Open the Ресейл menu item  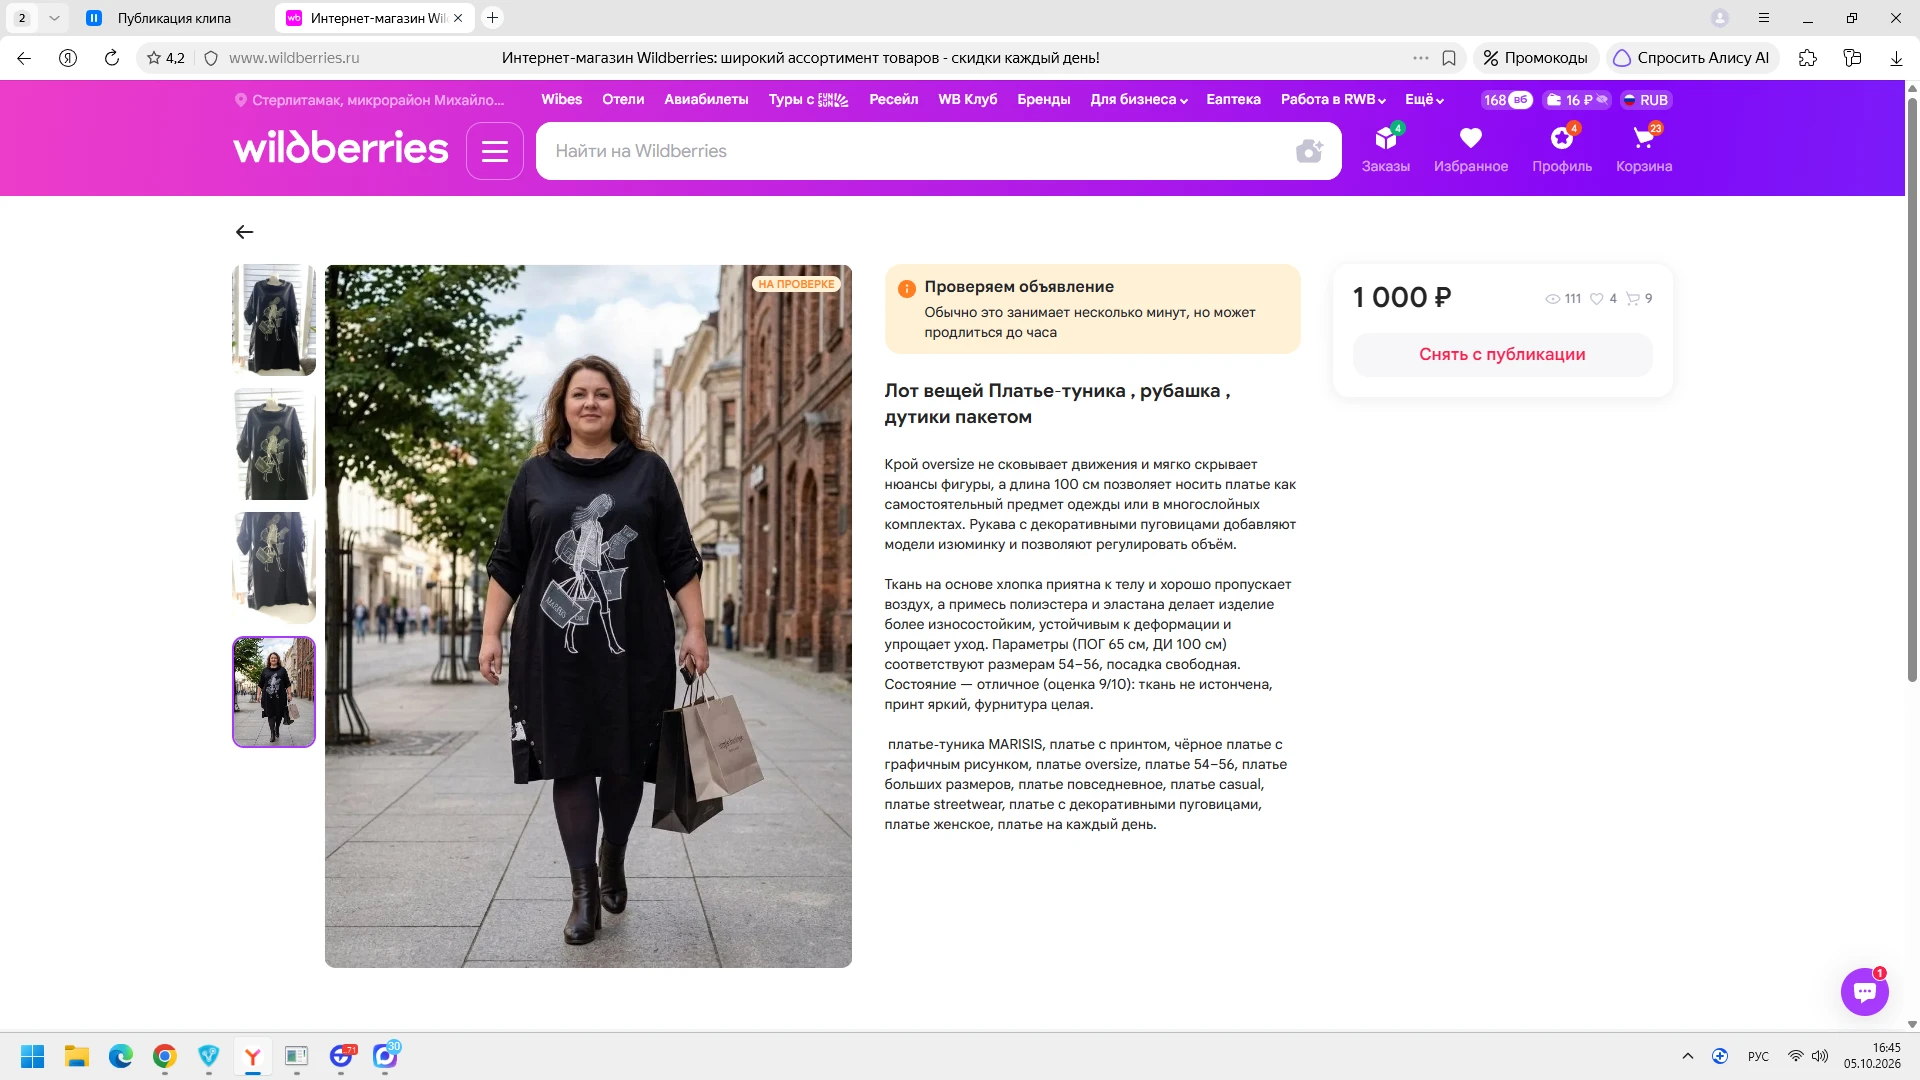(x=894, y=100)
